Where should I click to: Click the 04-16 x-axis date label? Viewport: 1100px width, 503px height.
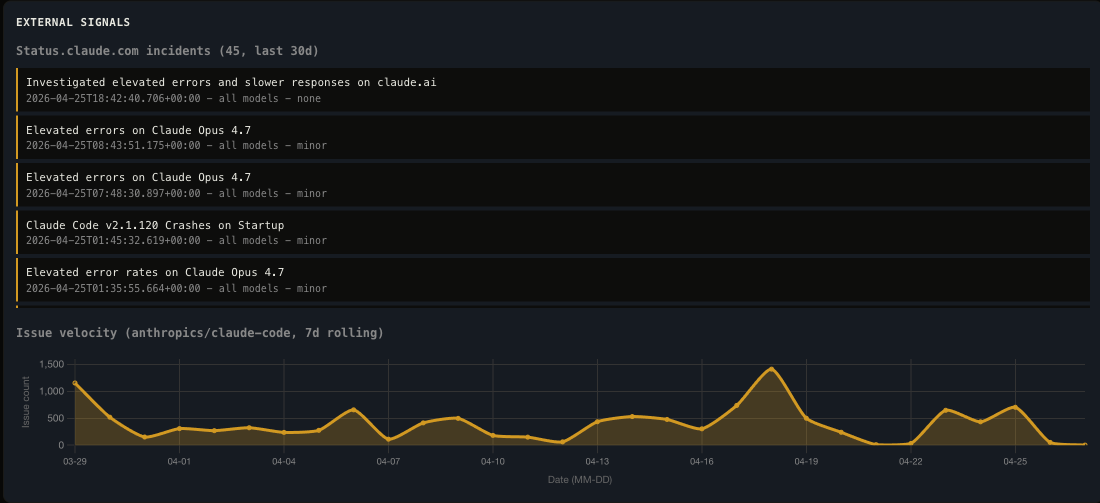[x=702, y=462]
